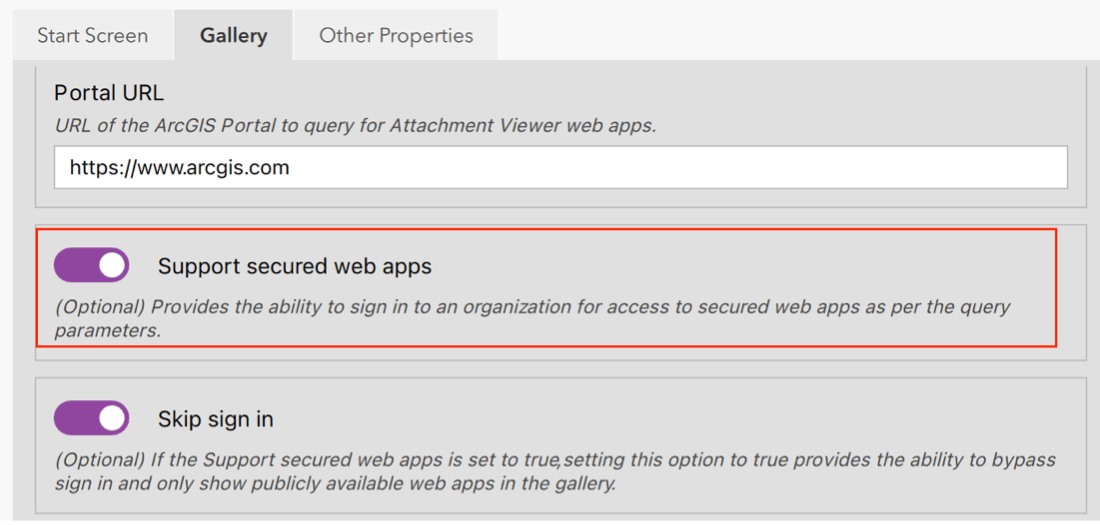1100x525 pixels.
Task: Open the Other Properties tab
Action: click(396, 36)
